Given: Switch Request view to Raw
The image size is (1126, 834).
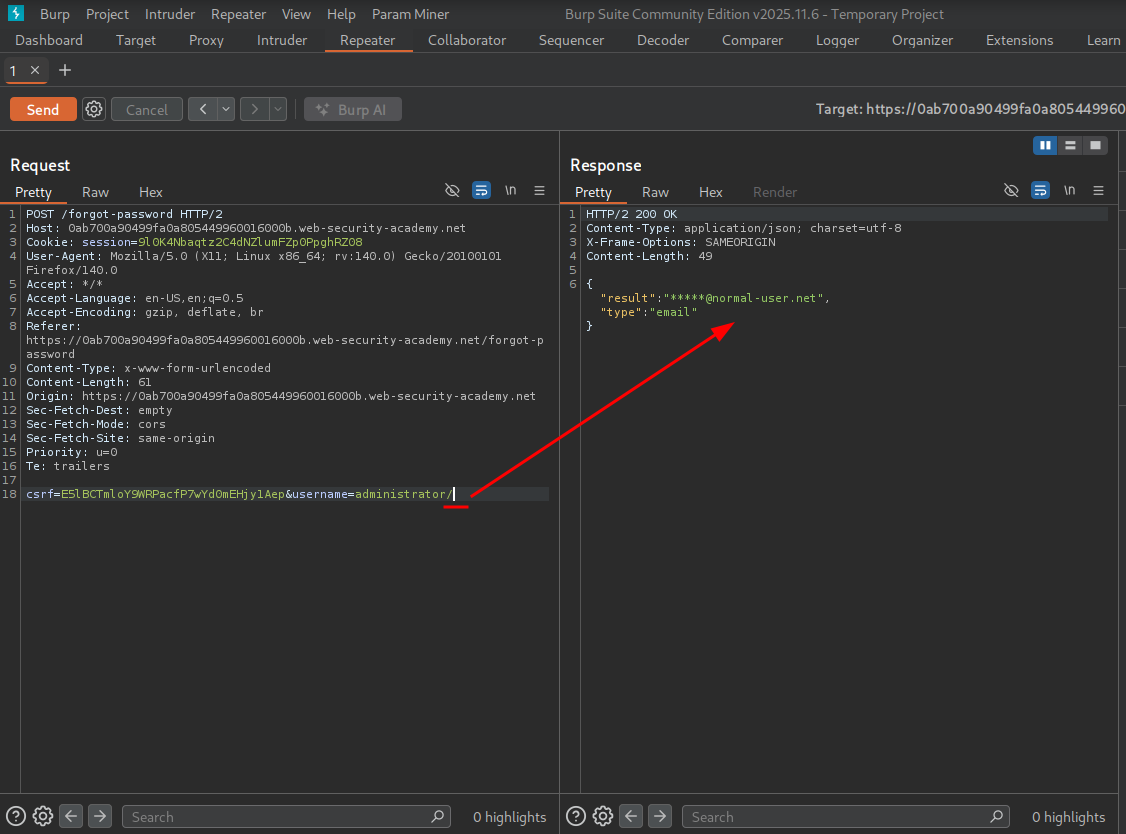Looking at the screenshot, I should coord(95,192).
